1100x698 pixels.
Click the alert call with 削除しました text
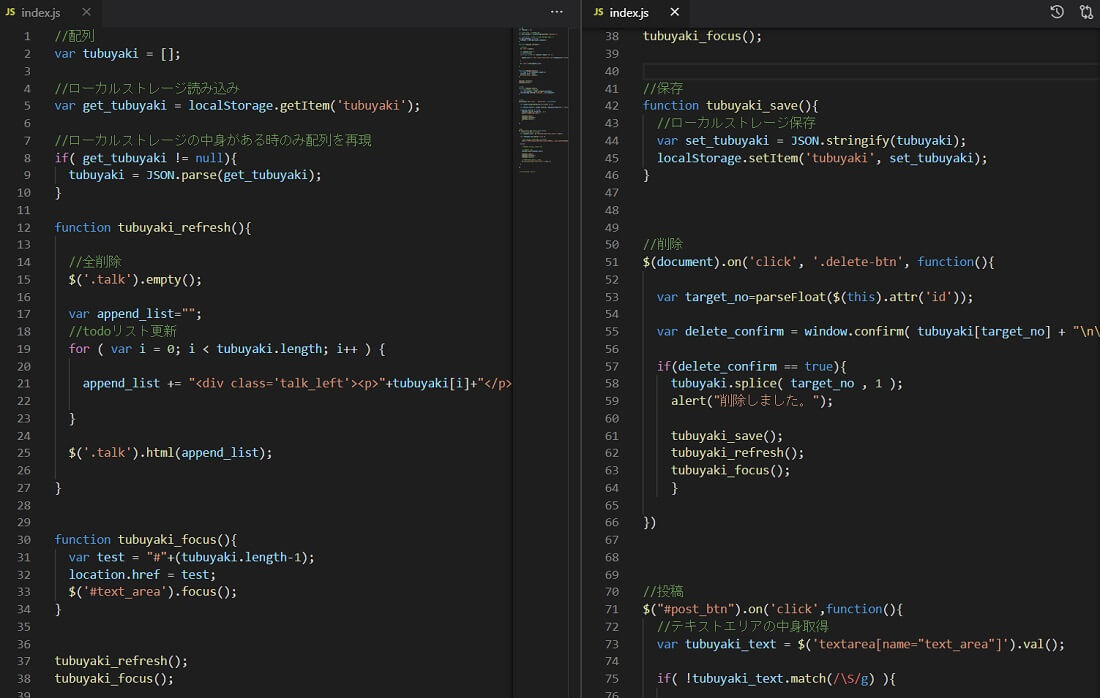pyautogui.click(x=751, y=401)
